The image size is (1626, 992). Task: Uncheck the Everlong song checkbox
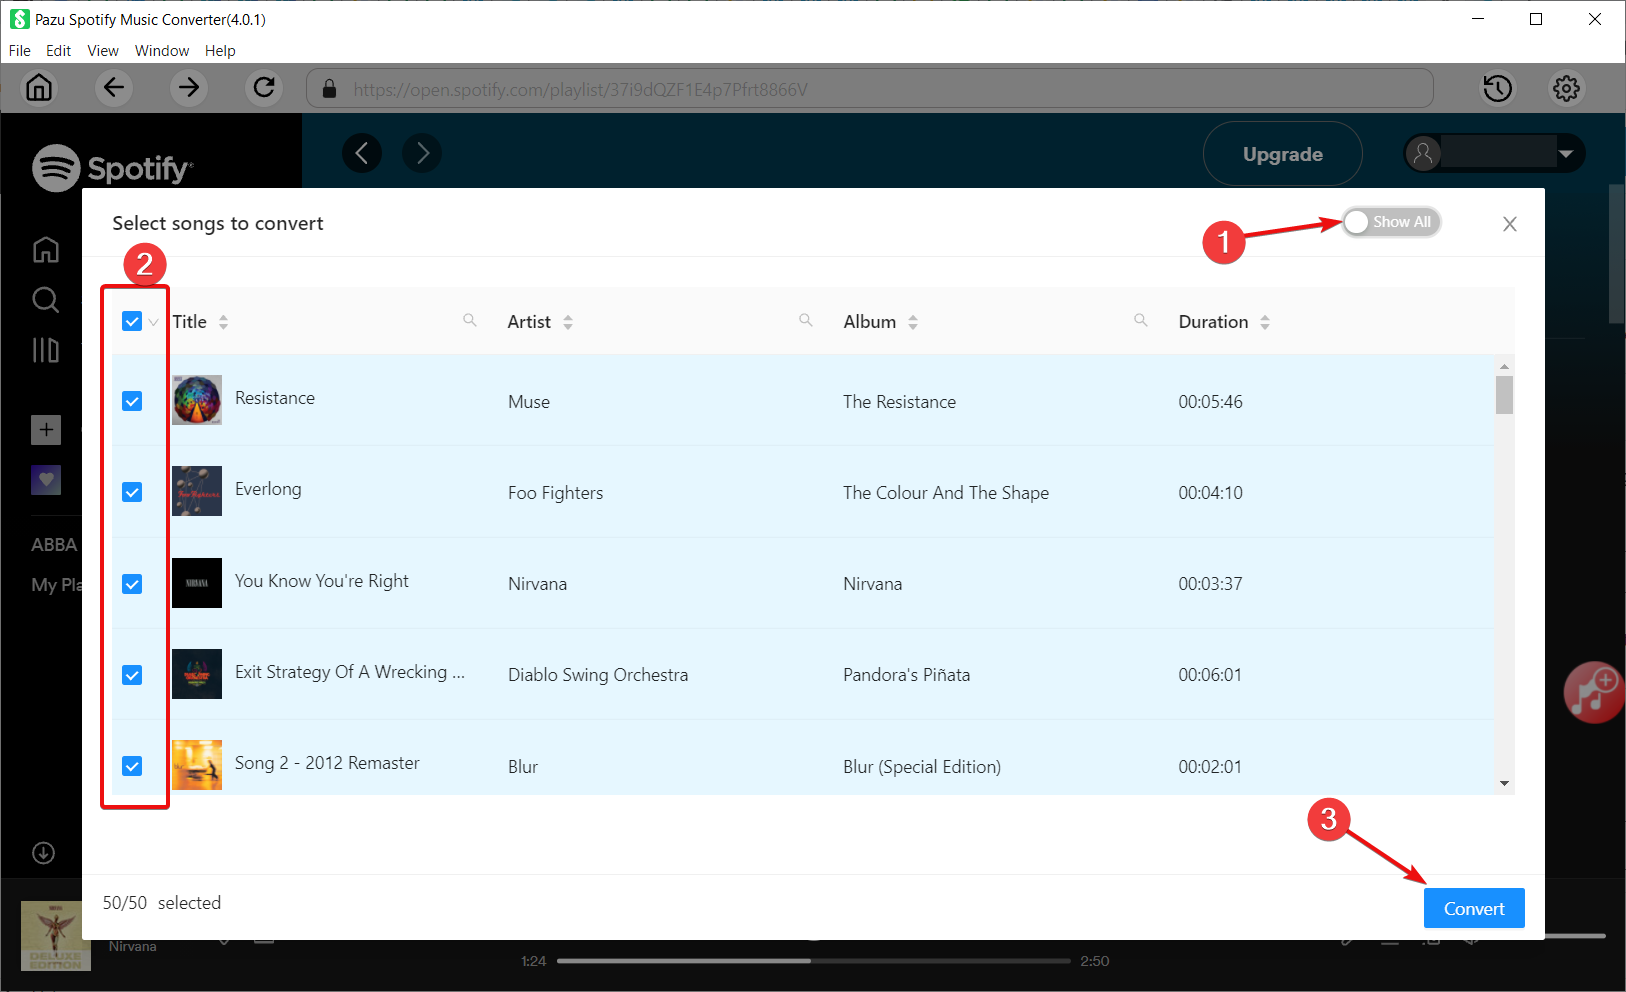(132, 492)
